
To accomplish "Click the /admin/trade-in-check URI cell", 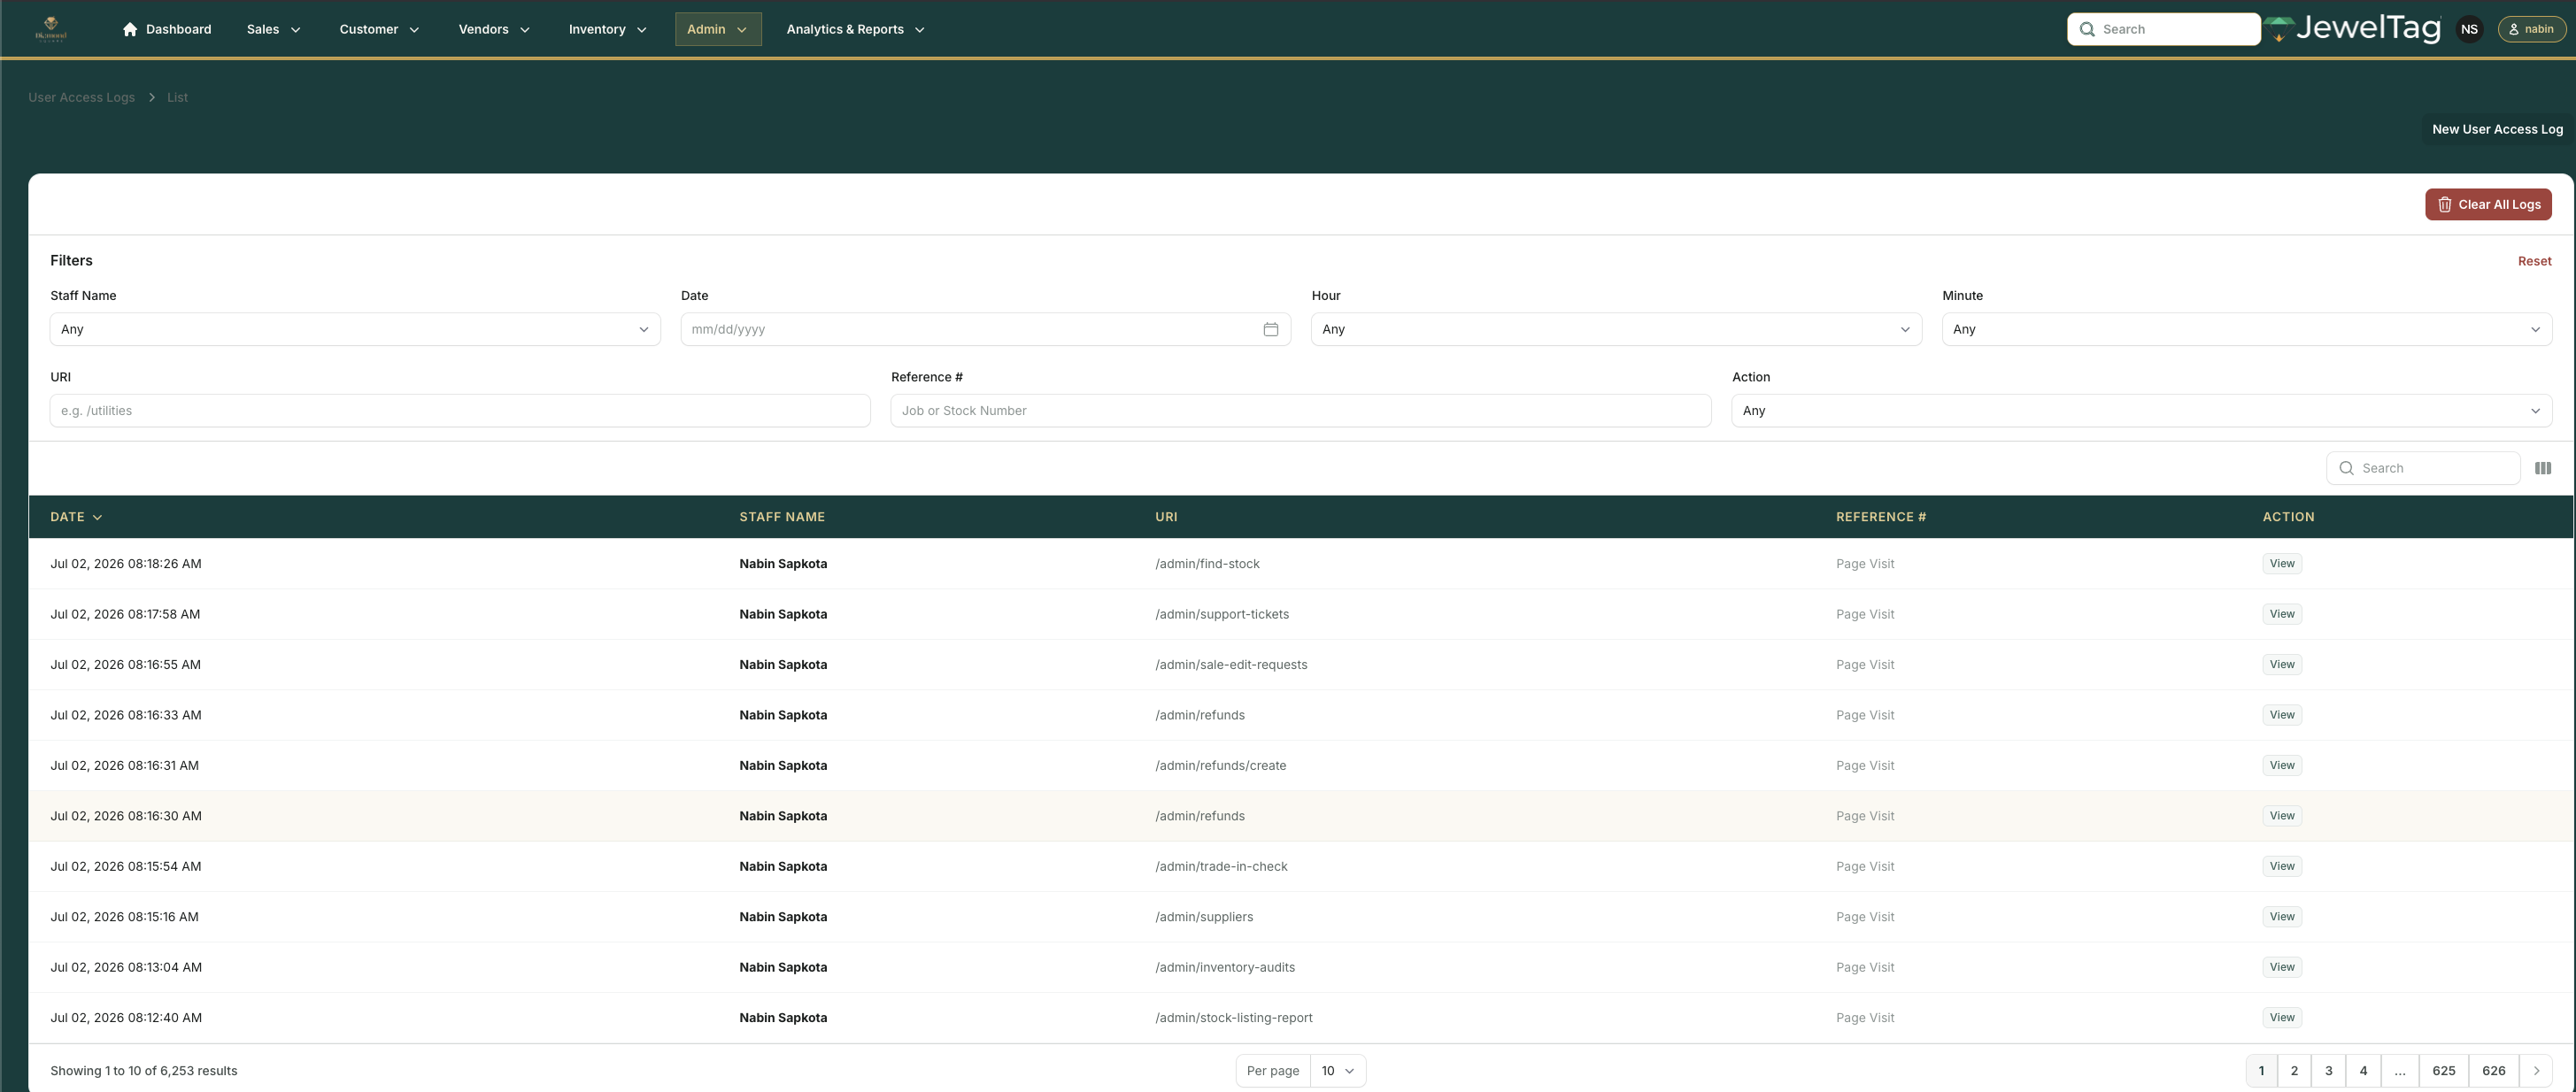I will tap(1221, 866).
